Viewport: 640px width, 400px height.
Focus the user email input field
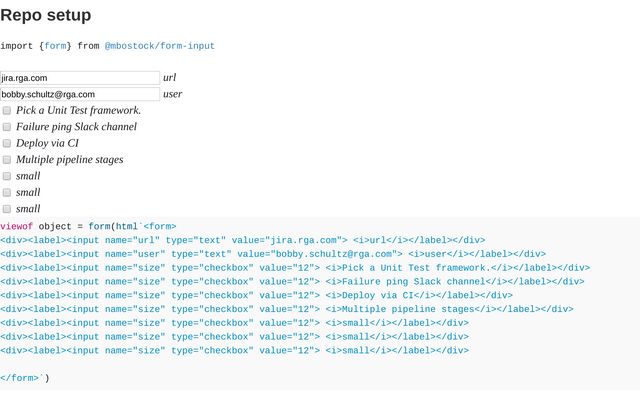click(x=80, y=94)
